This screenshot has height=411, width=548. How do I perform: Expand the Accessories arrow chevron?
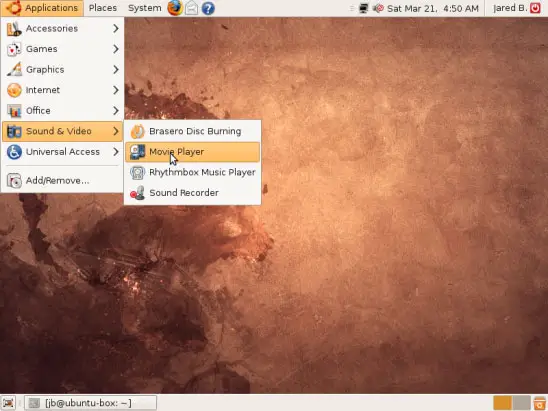click(x=116, y=28)
